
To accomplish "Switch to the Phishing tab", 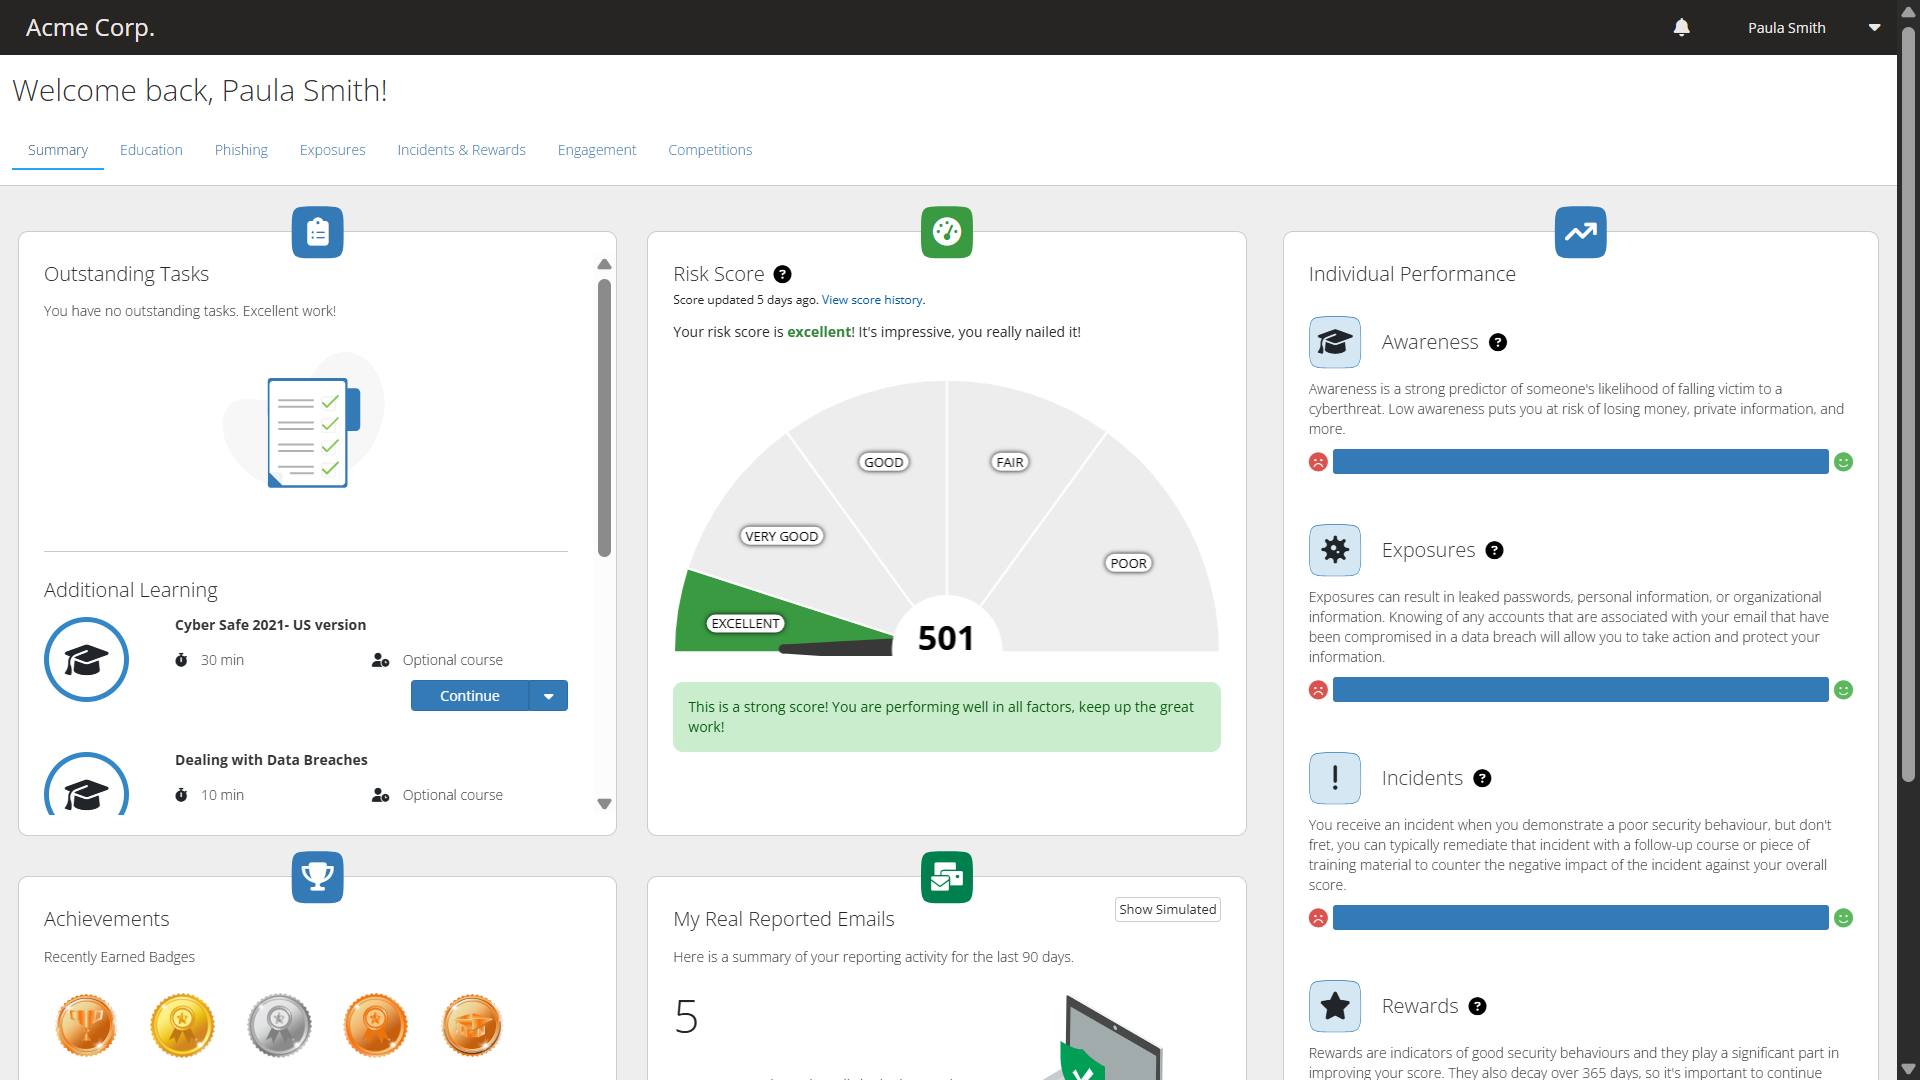I will (241, 150).
